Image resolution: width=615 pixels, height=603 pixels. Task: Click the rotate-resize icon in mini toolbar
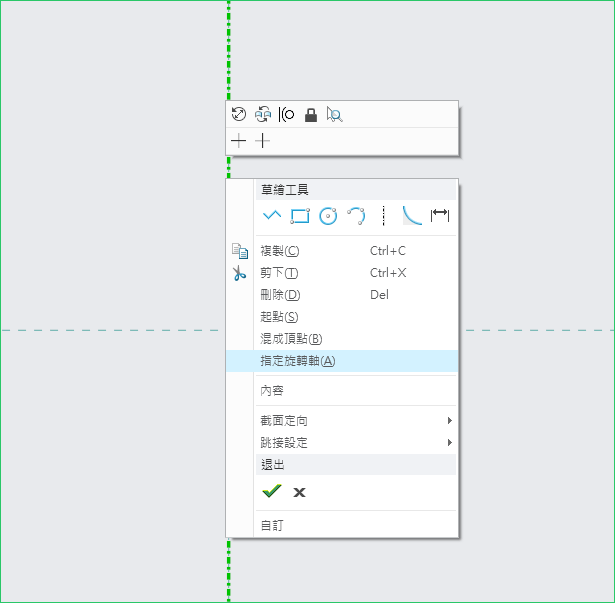239,114
